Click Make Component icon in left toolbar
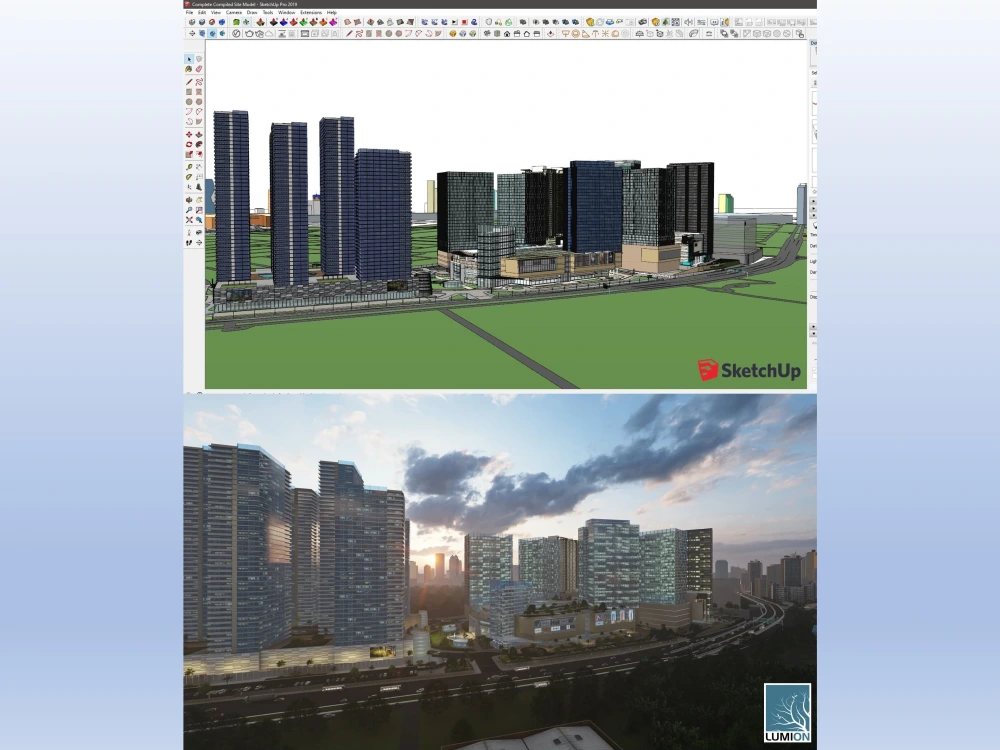 click(x=199, y=59)
